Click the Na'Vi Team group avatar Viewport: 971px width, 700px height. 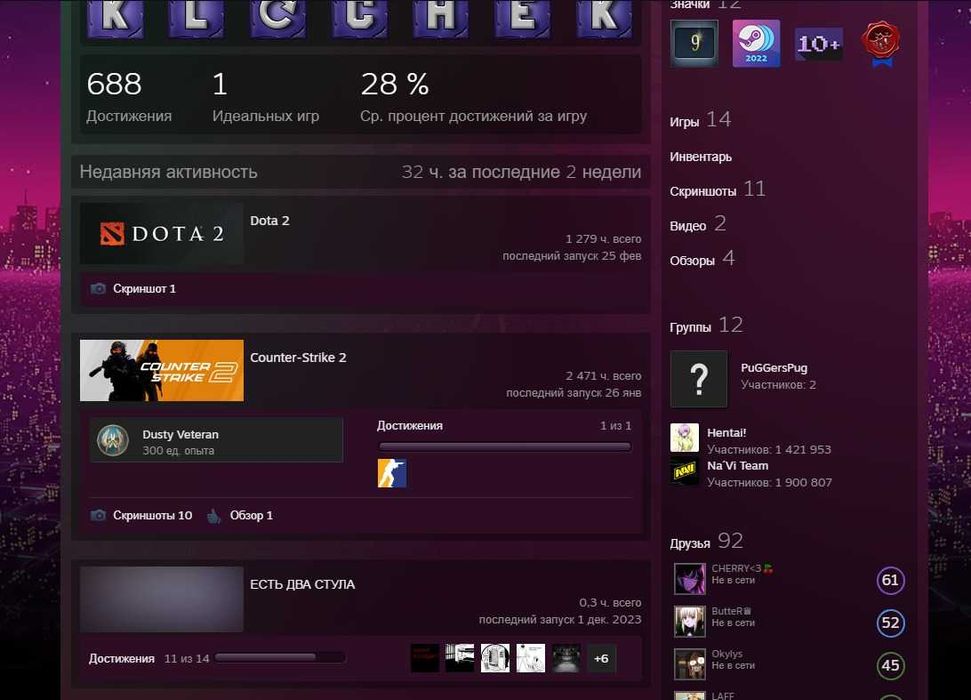684,471
